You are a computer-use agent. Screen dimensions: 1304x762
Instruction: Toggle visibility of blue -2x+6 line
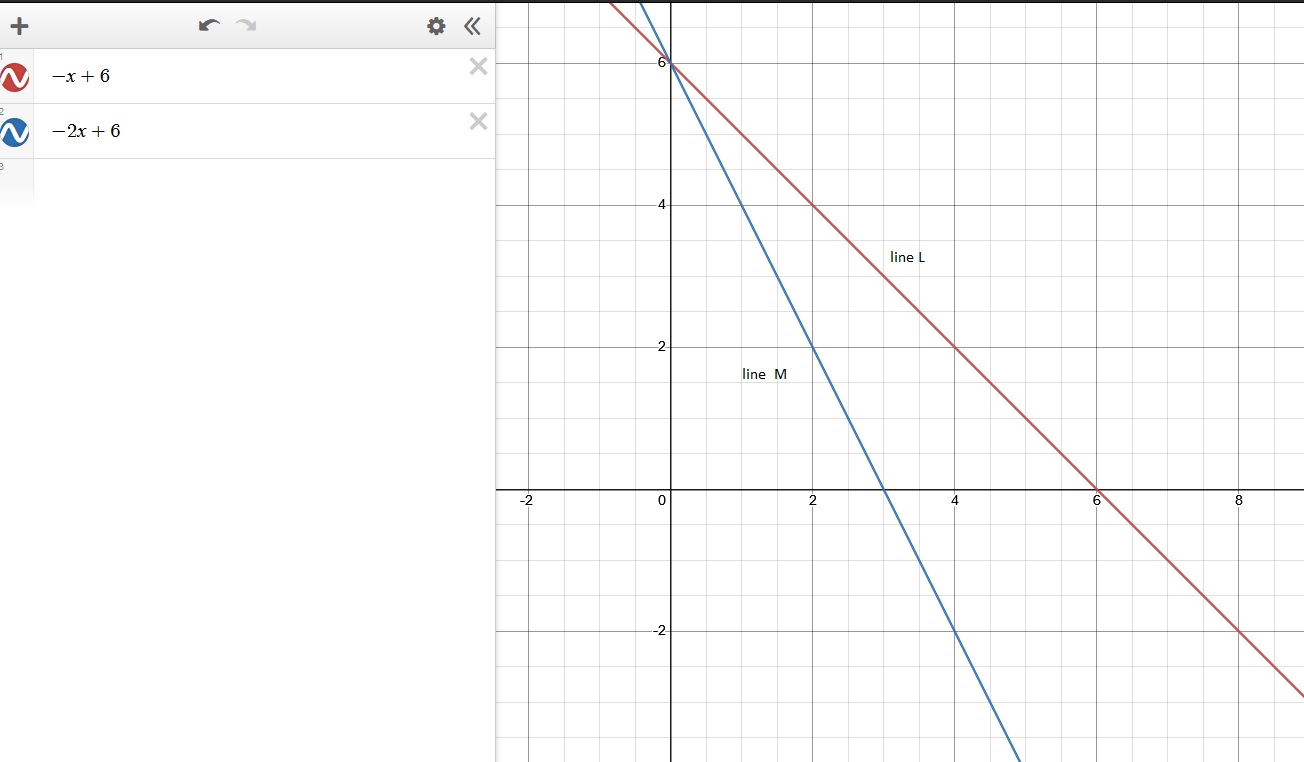click(x=15, y=132)
